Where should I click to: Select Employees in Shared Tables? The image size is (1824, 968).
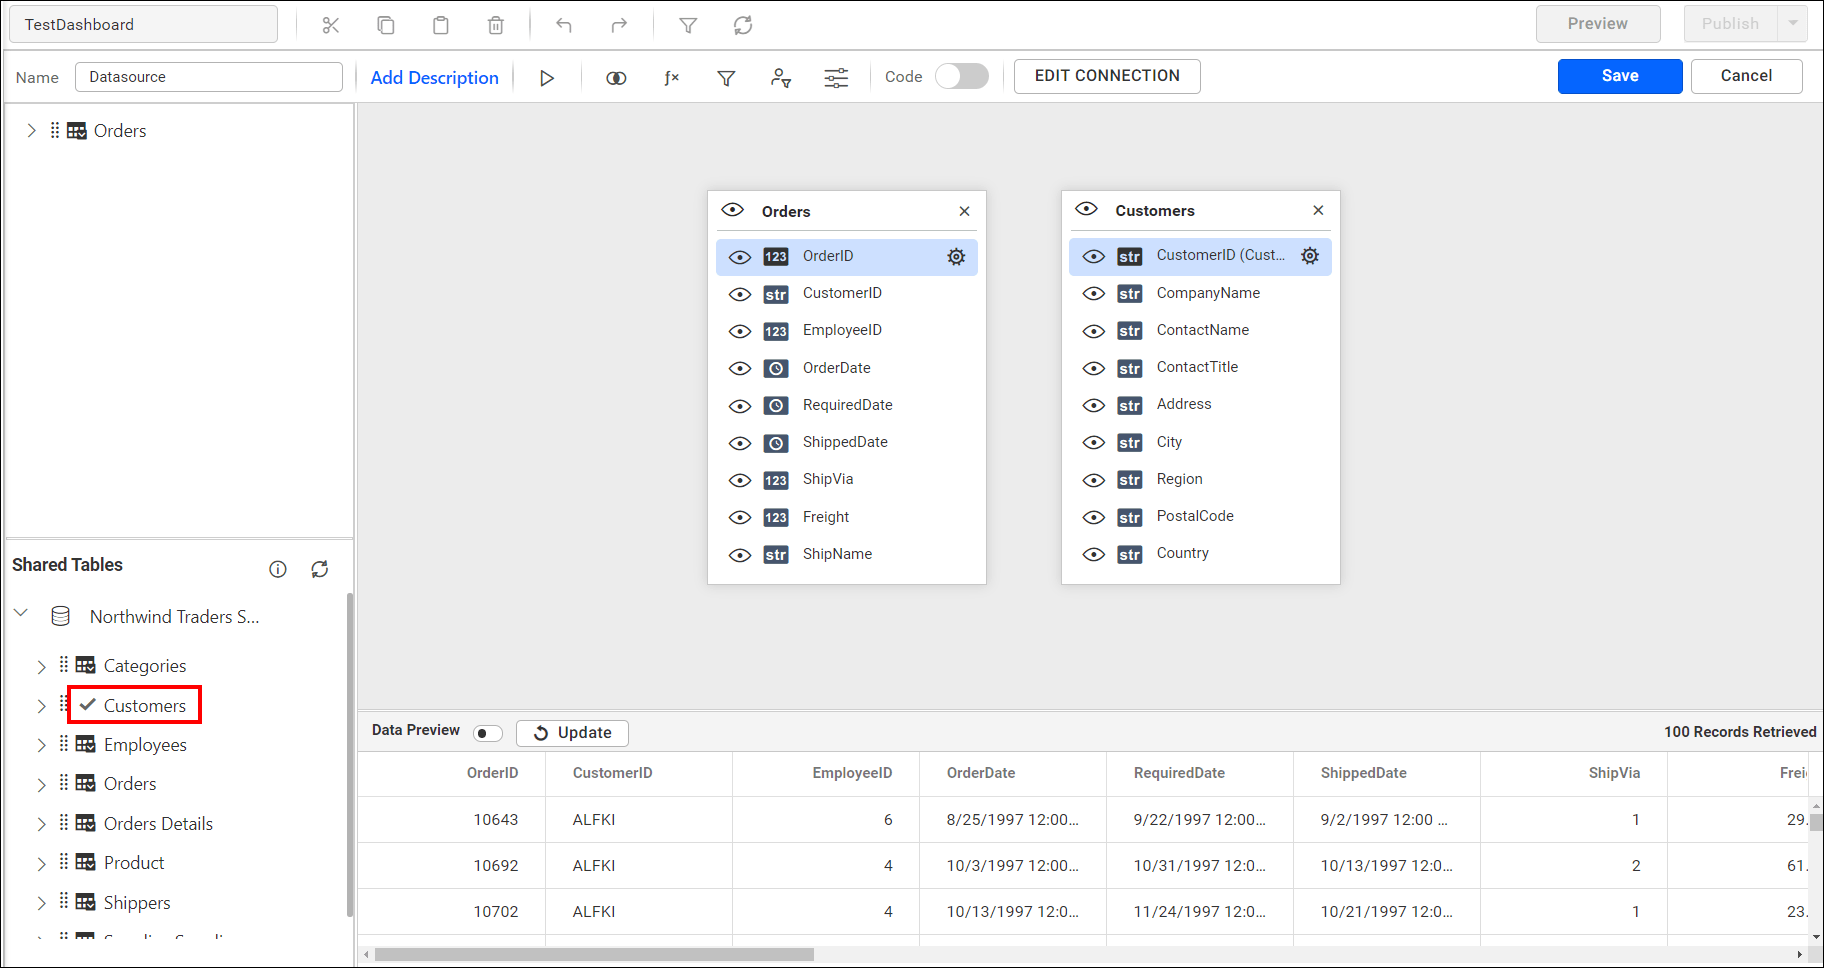(145, 745)
